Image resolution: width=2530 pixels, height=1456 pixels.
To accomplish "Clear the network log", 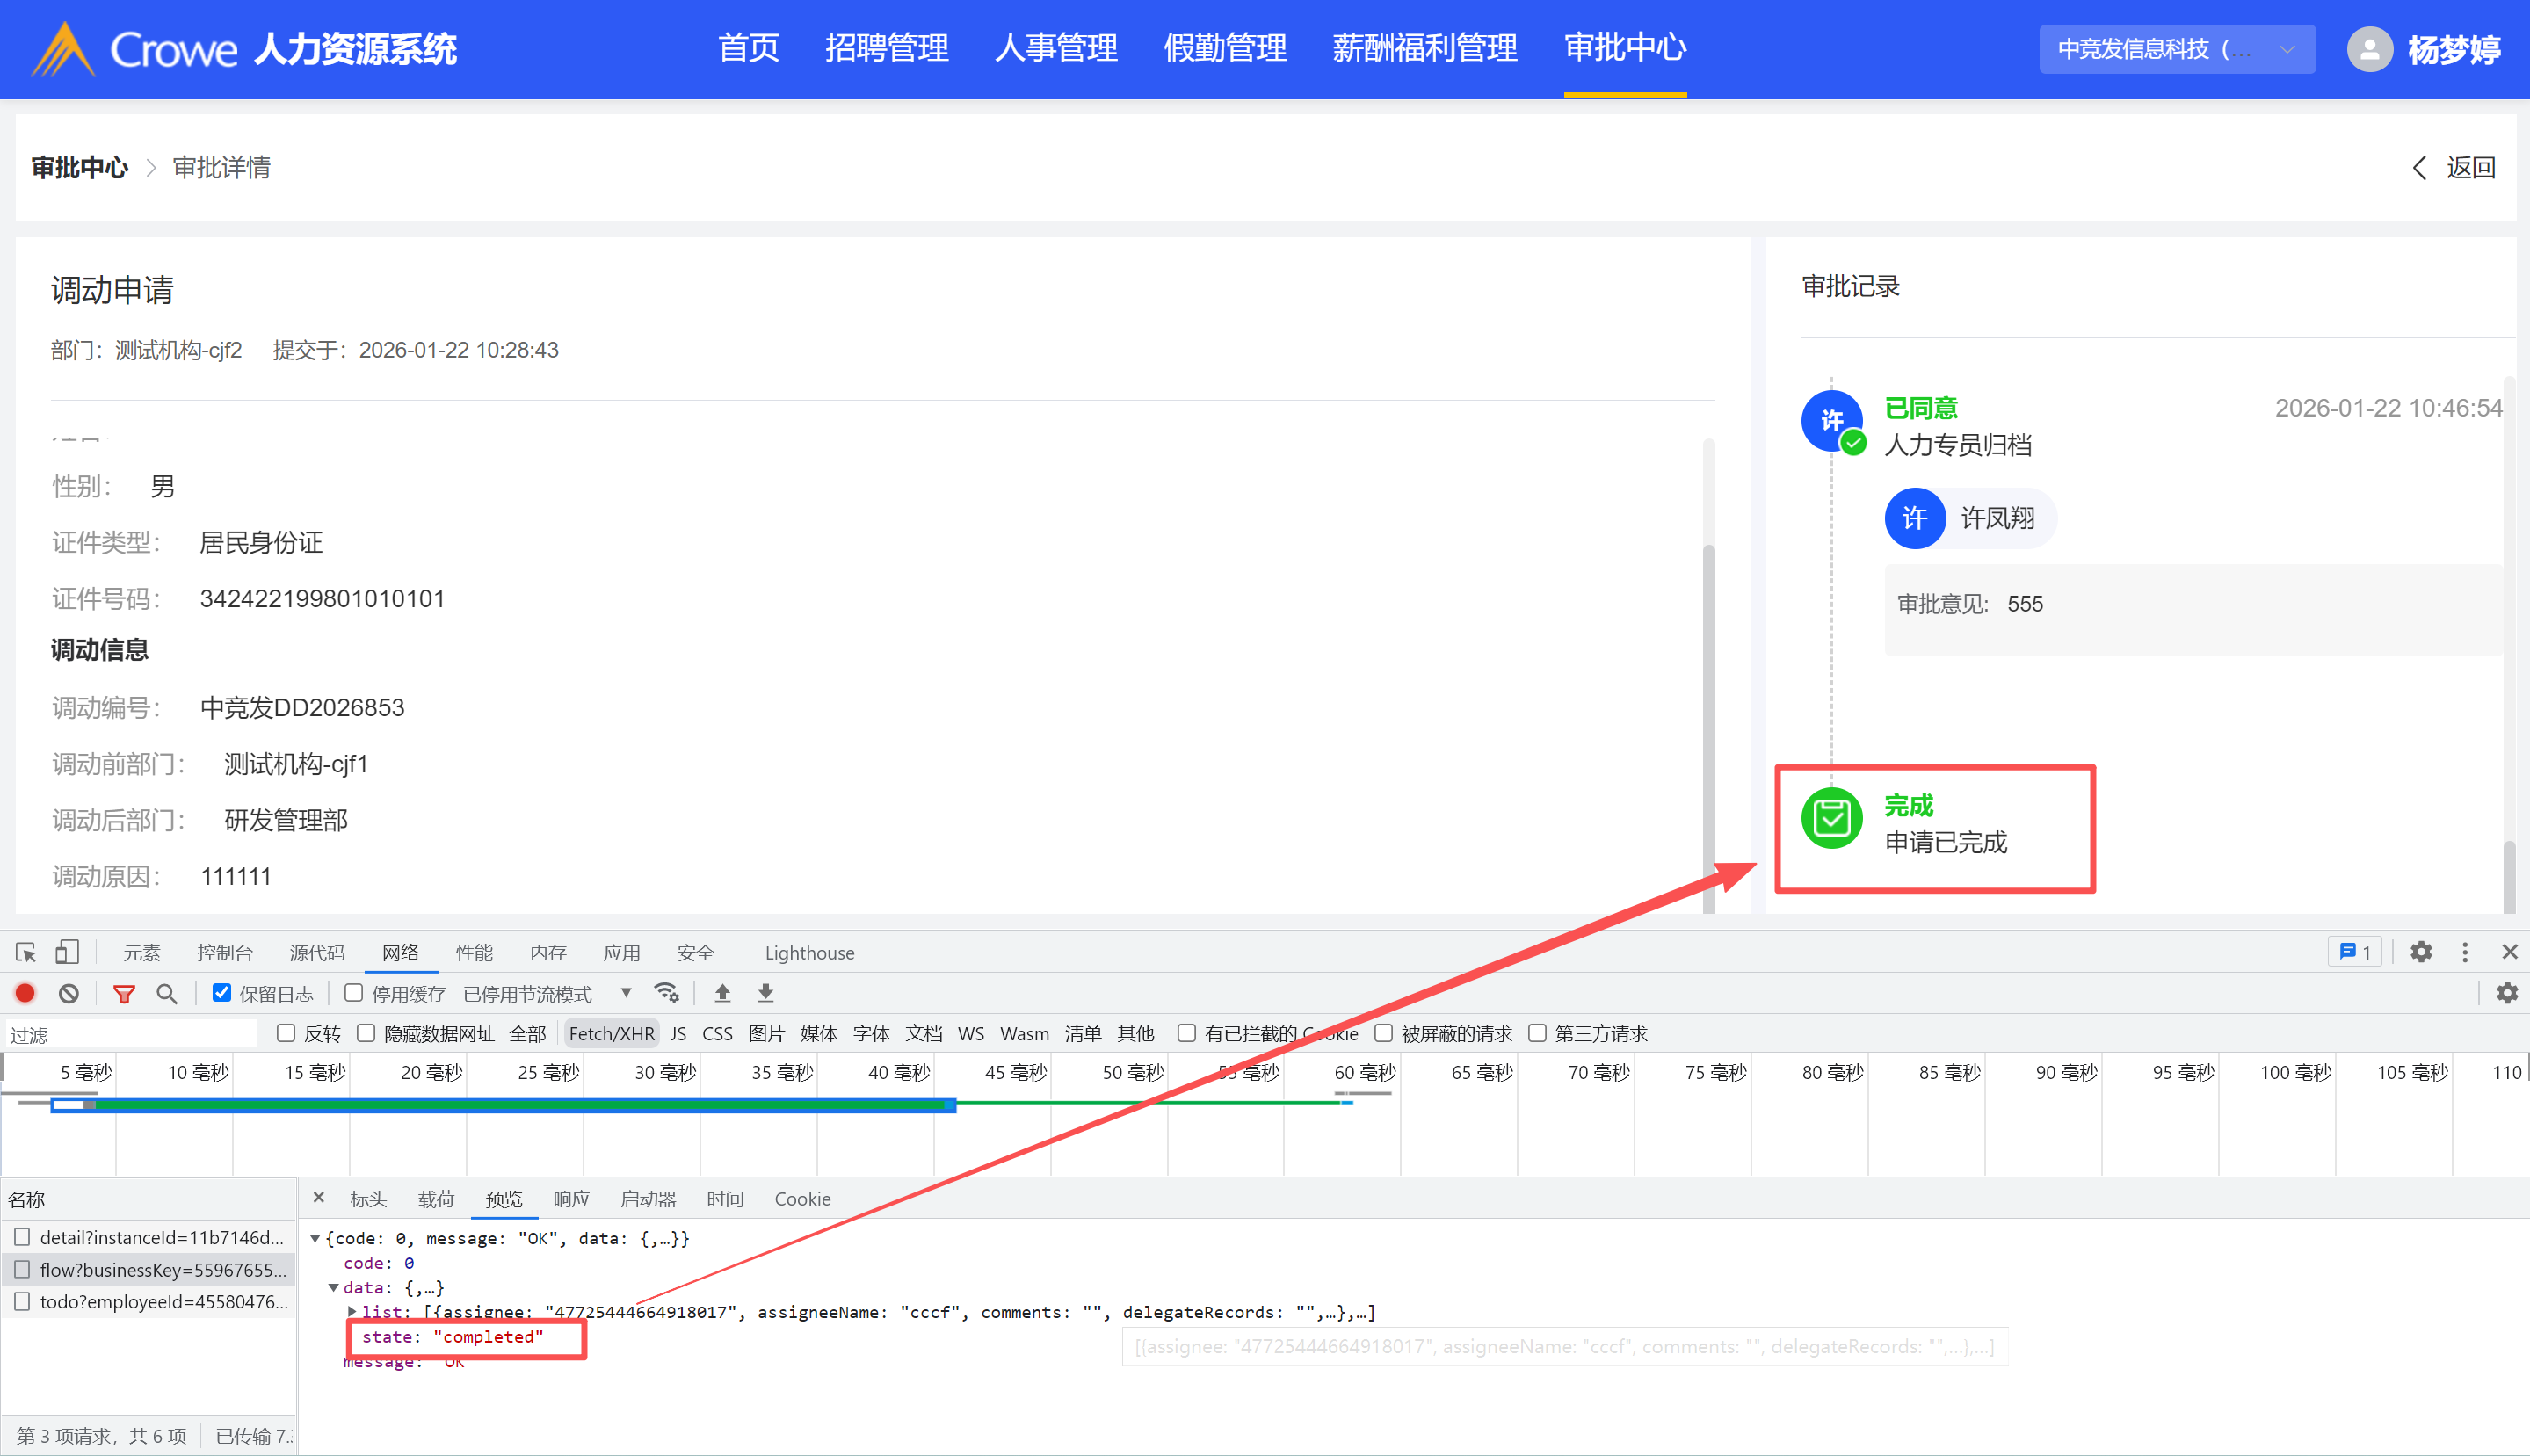I will [x=68, y=993].
